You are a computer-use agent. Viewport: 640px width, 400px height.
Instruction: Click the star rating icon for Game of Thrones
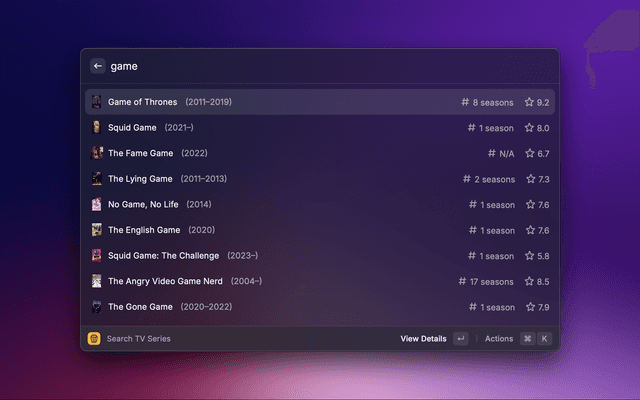[x=530, y=102]
